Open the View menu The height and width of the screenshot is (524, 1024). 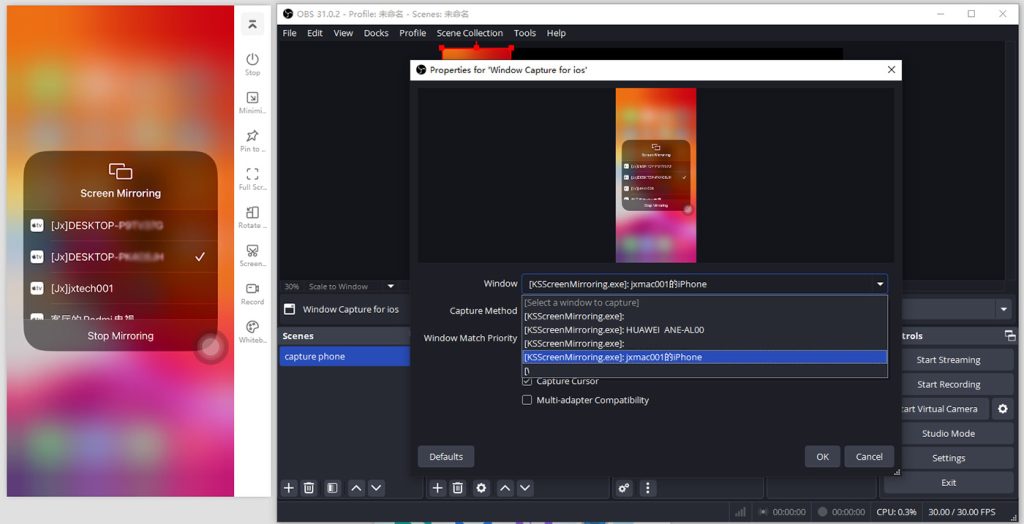click(x=344, y=33)
